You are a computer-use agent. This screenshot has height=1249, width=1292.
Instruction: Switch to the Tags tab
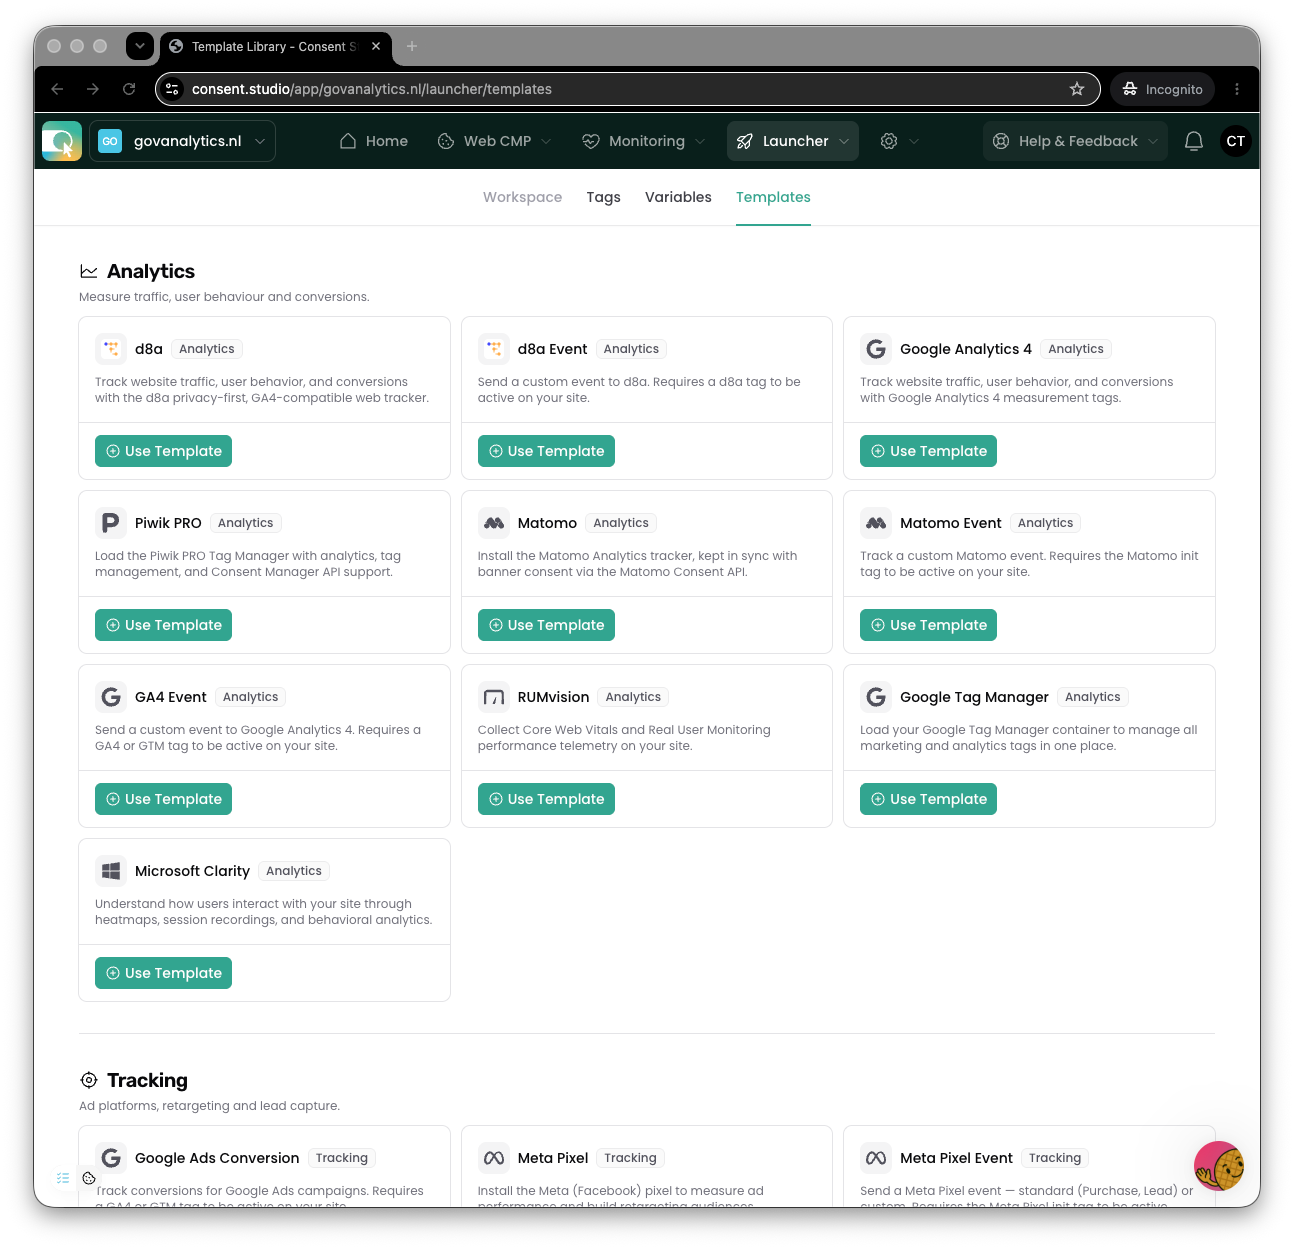click(603, 197)
